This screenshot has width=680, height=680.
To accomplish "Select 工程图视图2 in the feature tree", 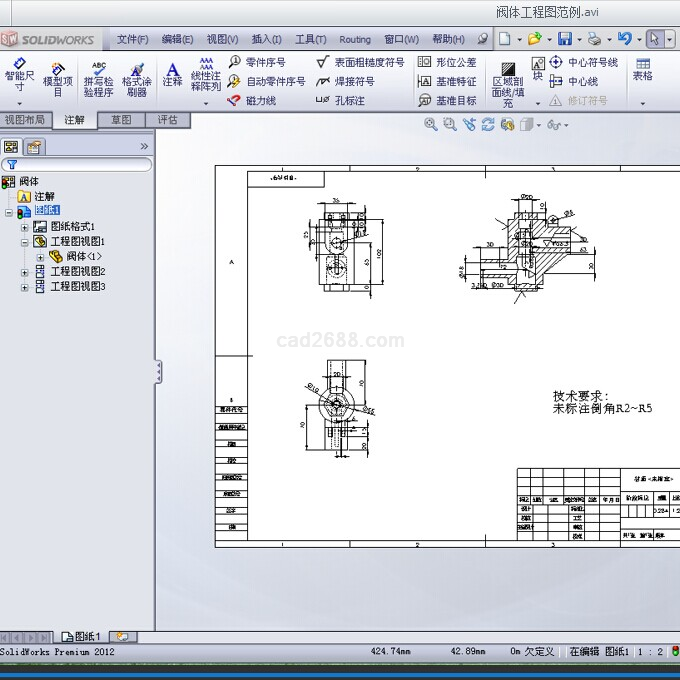I will 77,272.
